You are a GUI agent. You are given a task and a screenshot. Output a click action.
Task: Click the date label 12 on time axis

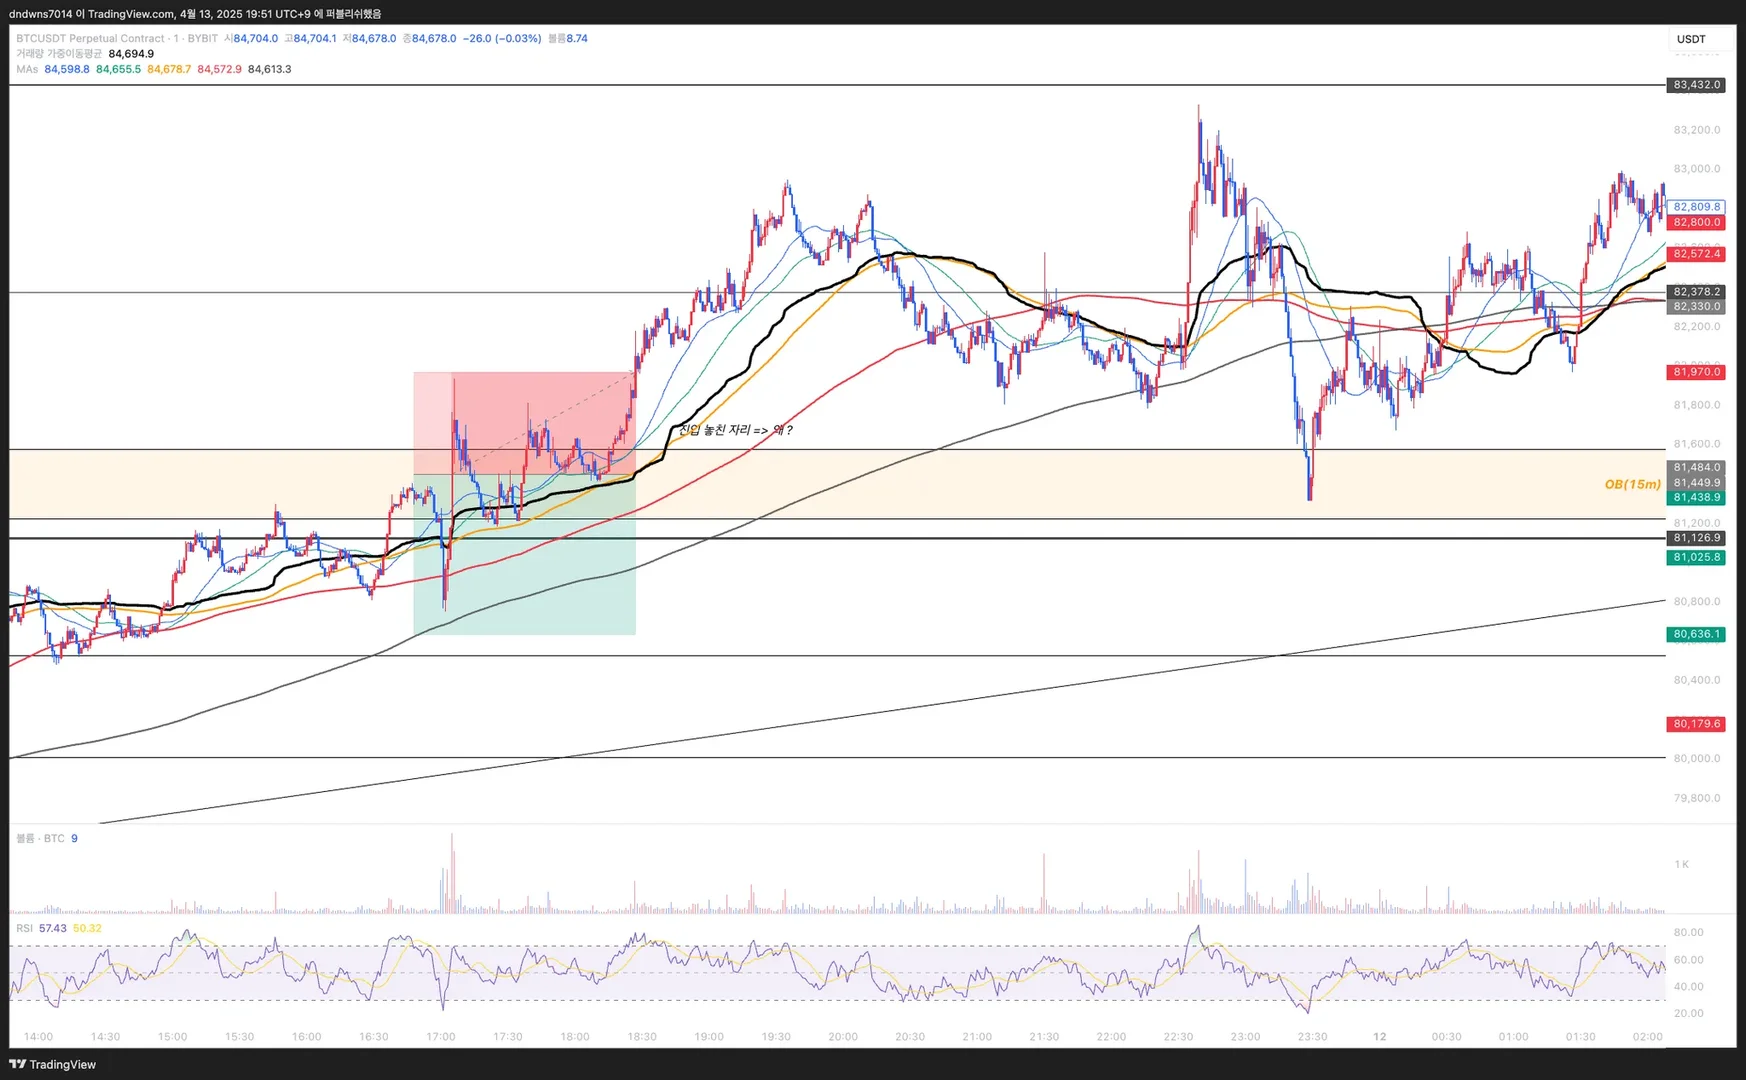coord(1379,1037)
